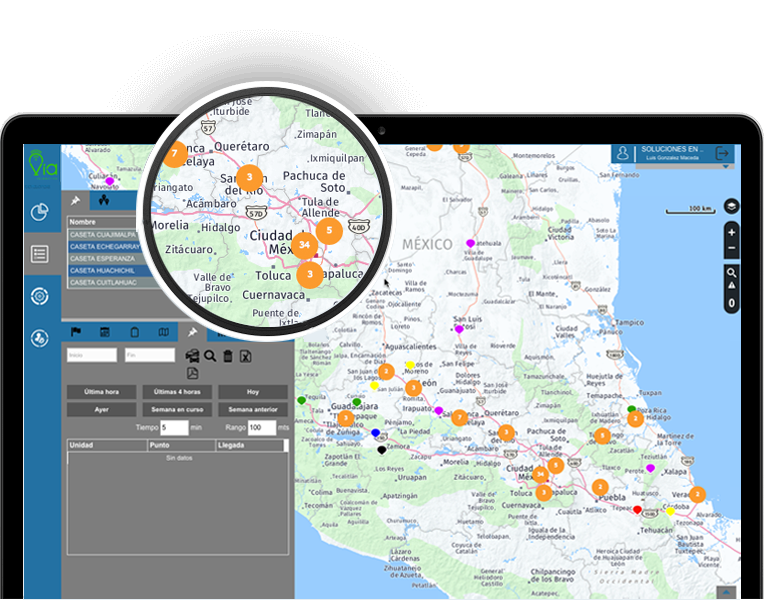
Task: Click the target geofence sidebar icon
Action: [40, 296]
